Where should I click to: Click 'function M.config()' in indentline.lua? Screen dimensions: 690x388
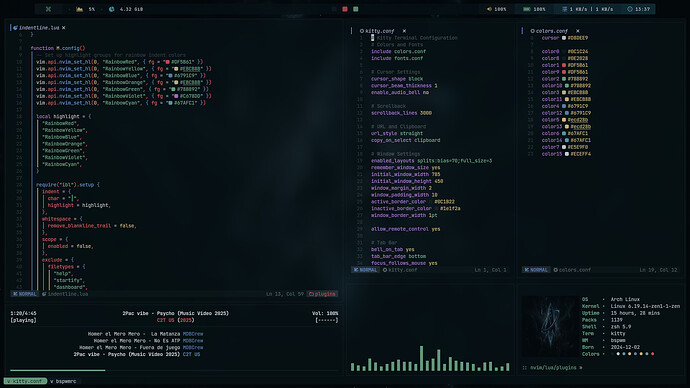pyautogui.click(x=58, y=48)
